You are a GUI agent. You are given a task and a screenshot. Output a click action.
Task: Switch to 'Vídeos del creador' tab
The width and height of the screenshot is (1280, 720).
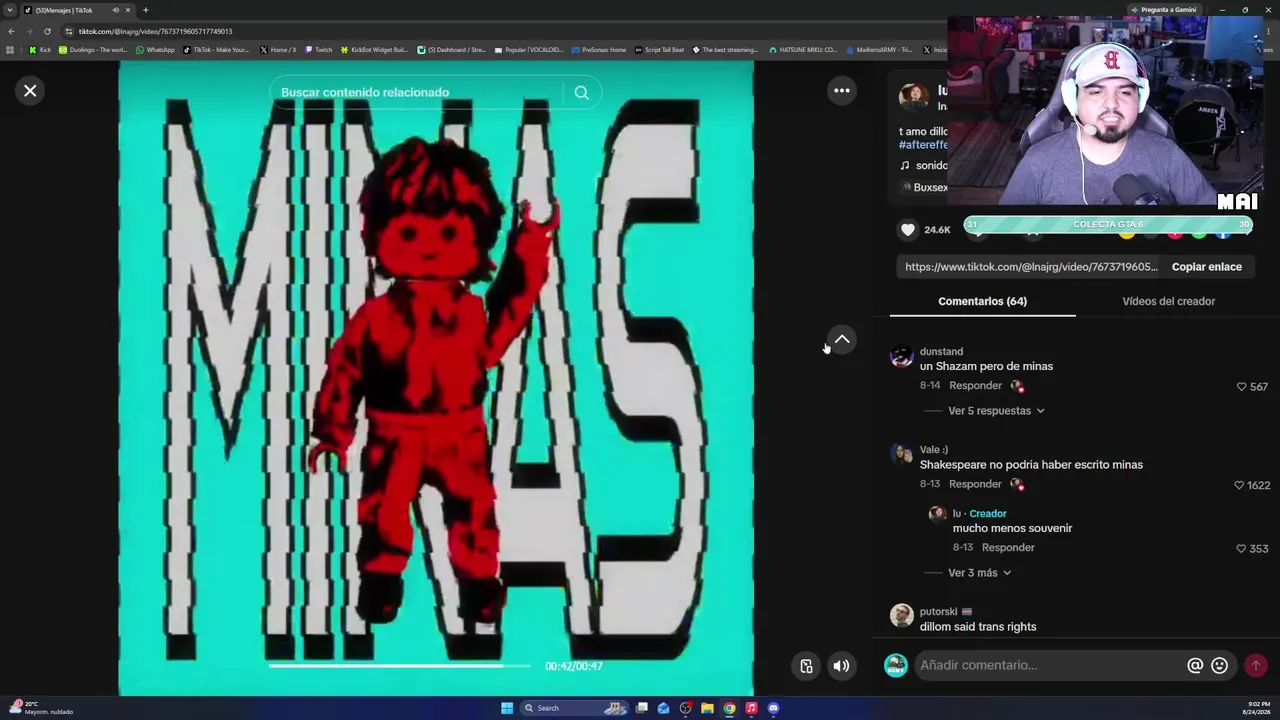pyautogui.click(x=1168, y=301)
